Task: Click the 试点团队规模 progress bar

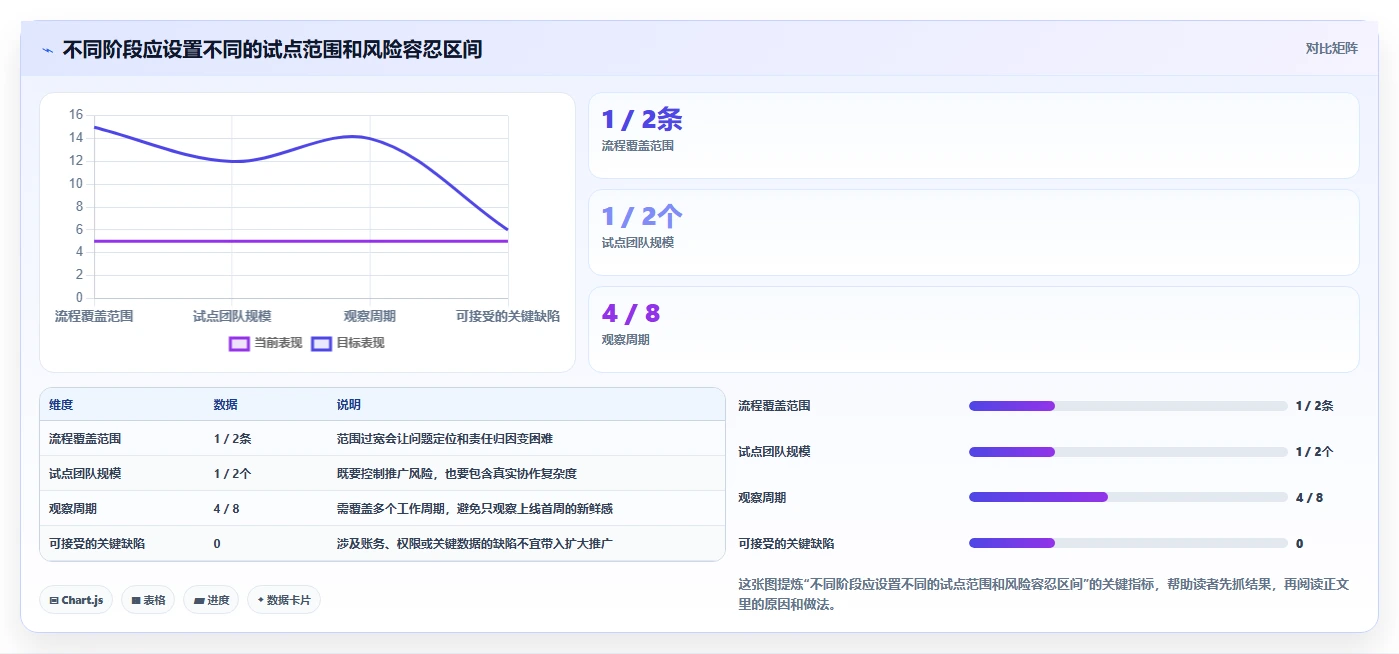Action: [x=1127, y=452]
